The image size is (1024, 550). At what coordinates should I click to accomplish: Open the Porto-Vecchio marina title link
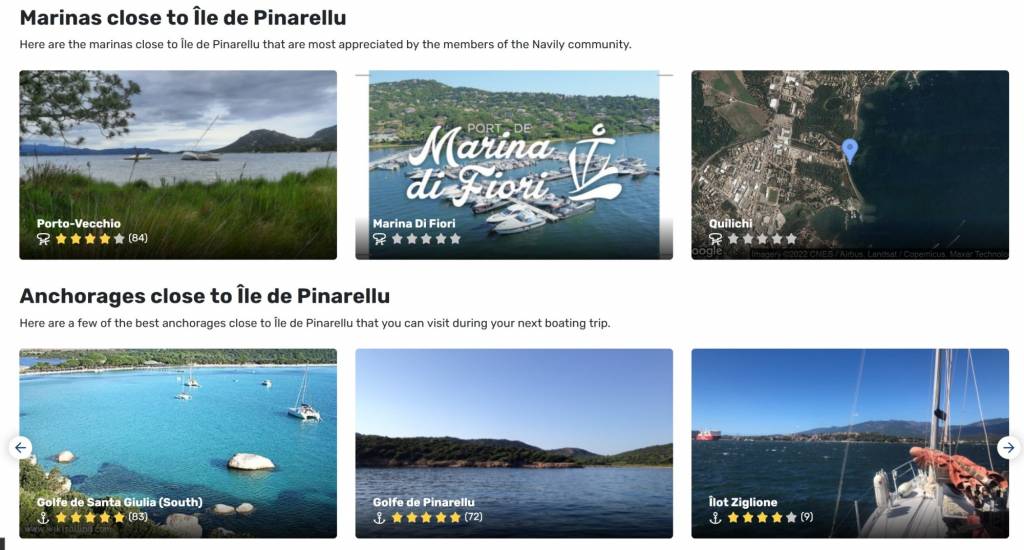78,223
